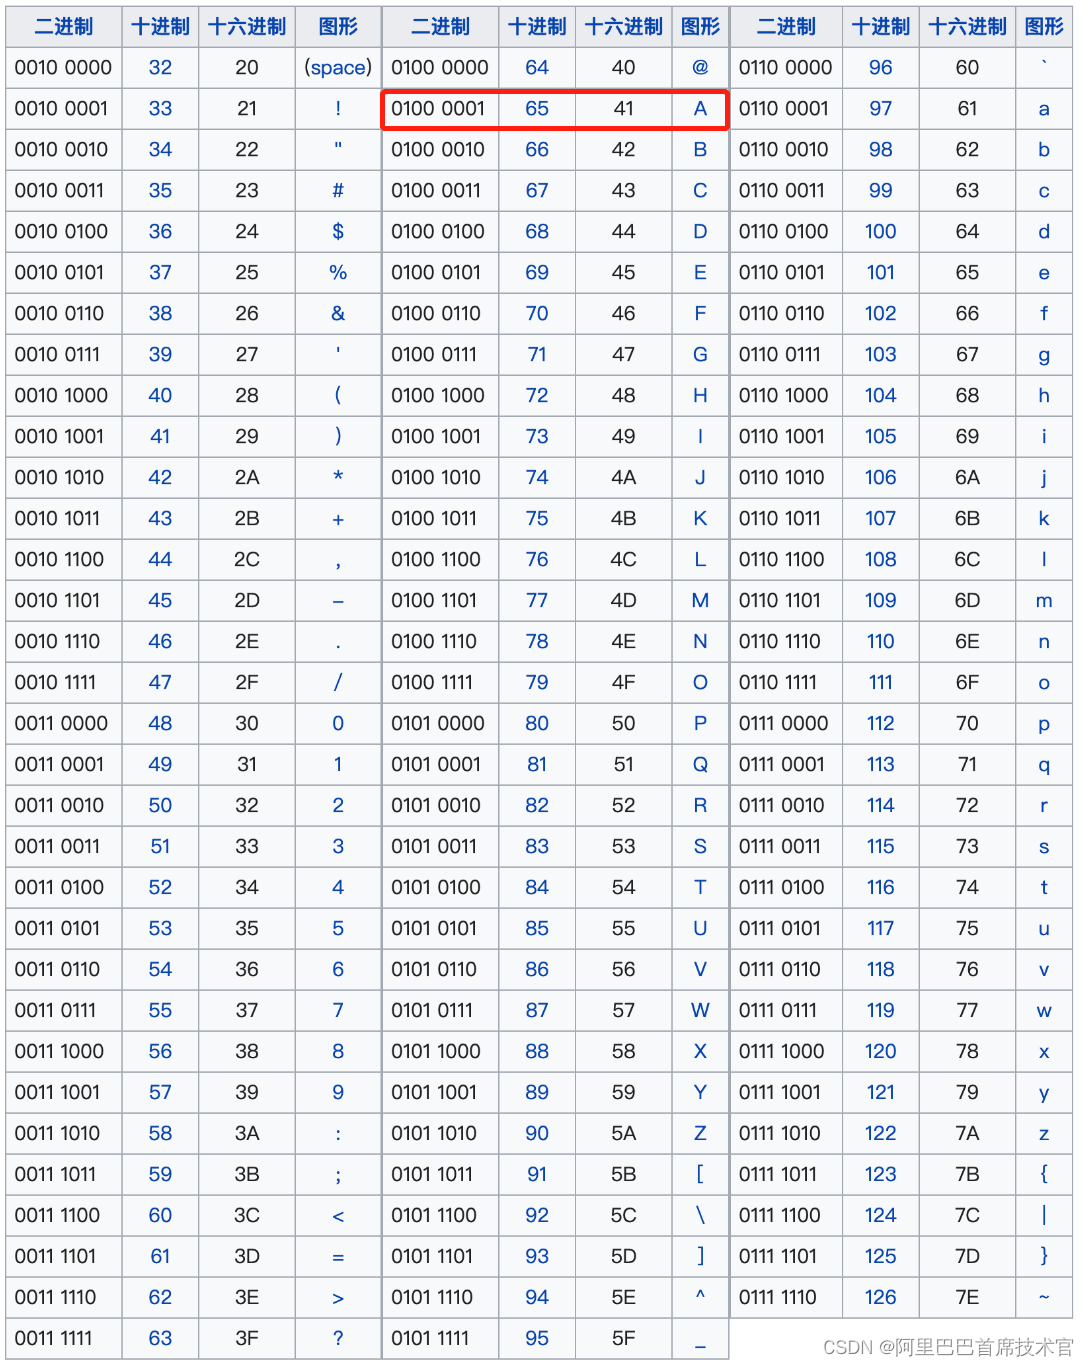Select hex cell 6D
The width and height of the screenshot is (1089, 1366).
coord(967,600)
